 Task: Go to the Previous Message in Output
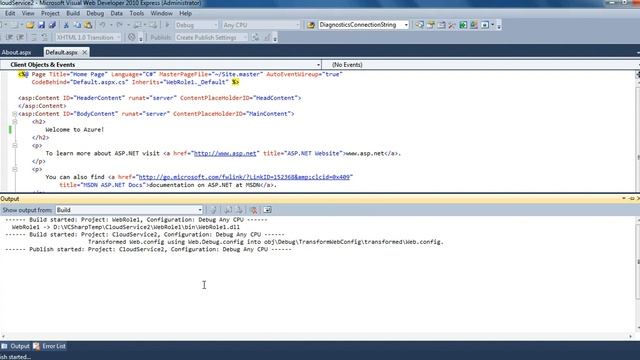point(228,210)
